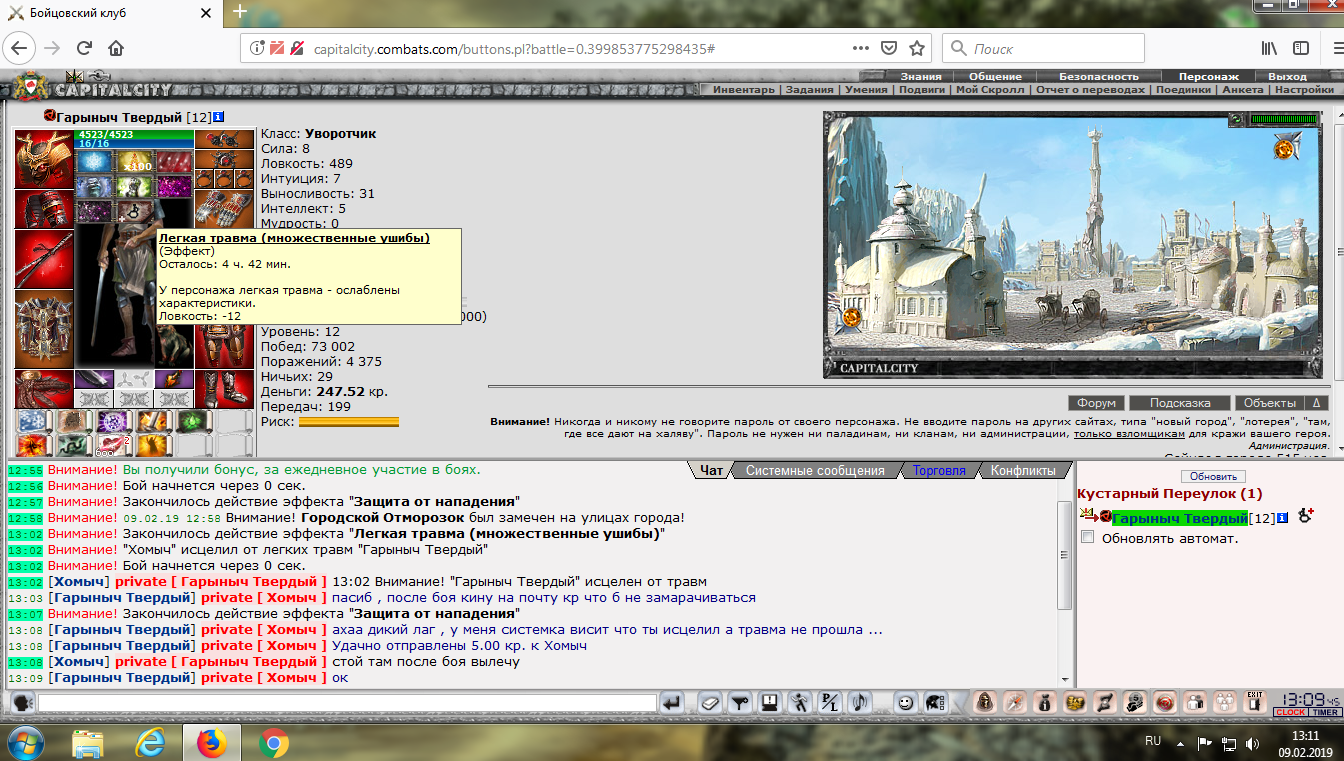The height and width of the screenshot is (761, 1344).
Task: Open Chrome from the Windows taskbar
Action: coord(274,742)
